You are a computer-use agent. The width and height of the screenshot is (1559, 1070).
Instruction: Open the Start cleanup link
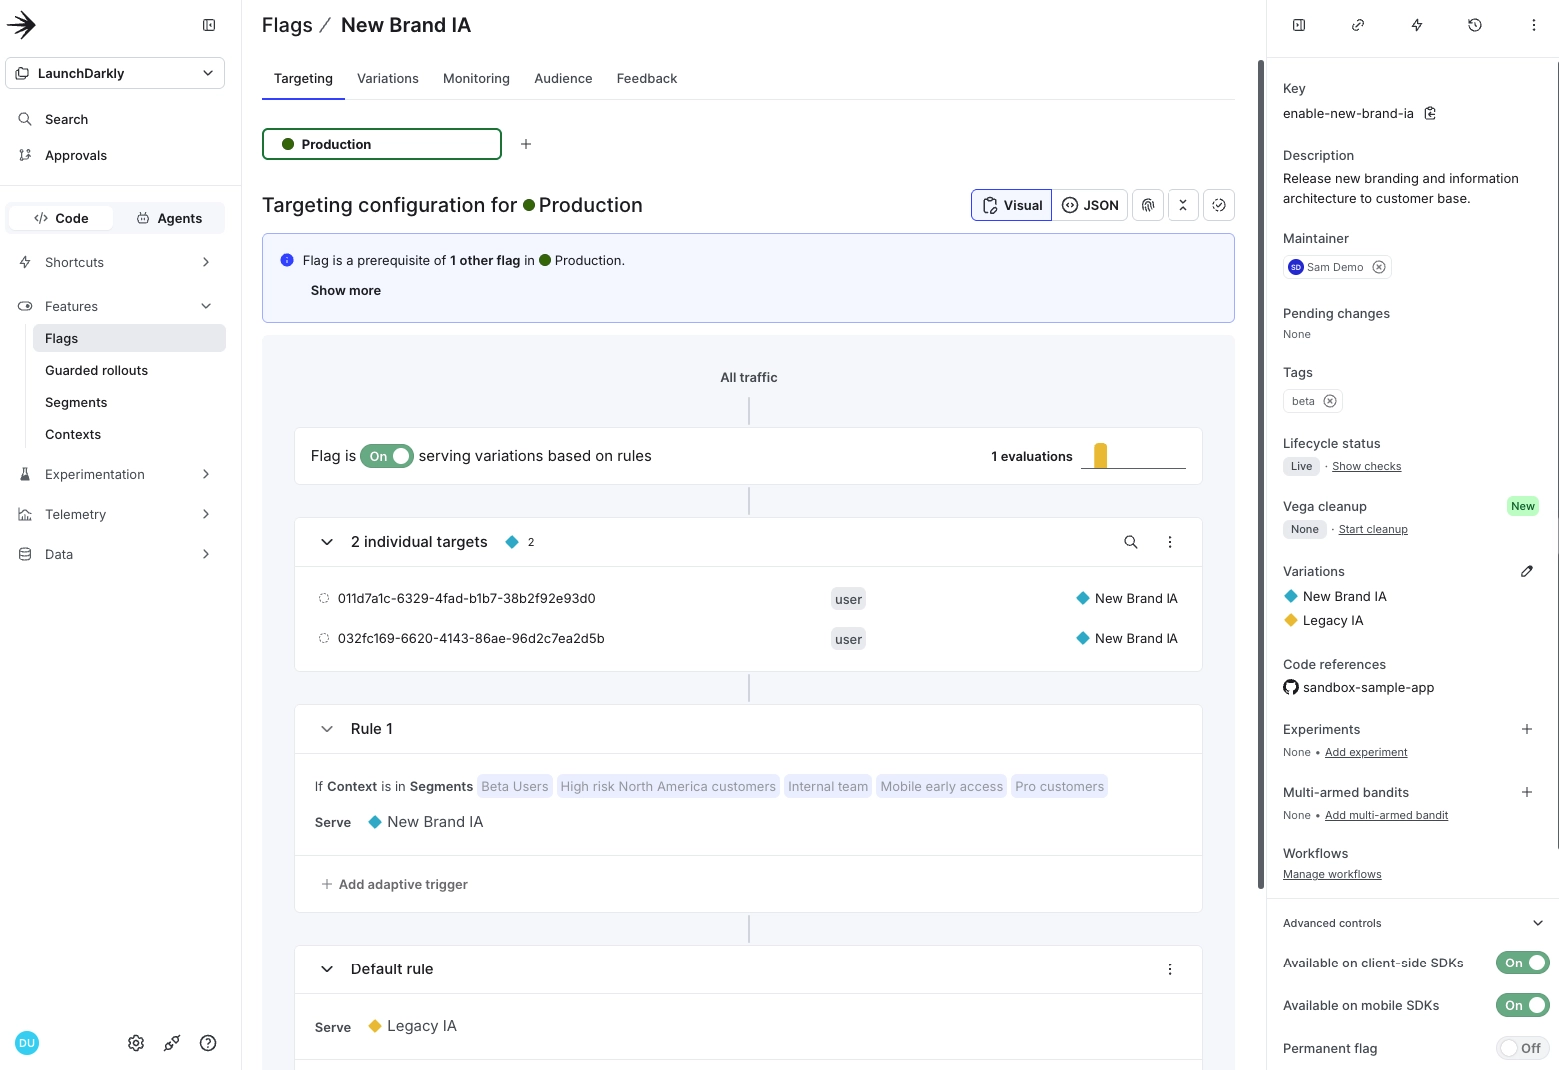point(1373,529)
